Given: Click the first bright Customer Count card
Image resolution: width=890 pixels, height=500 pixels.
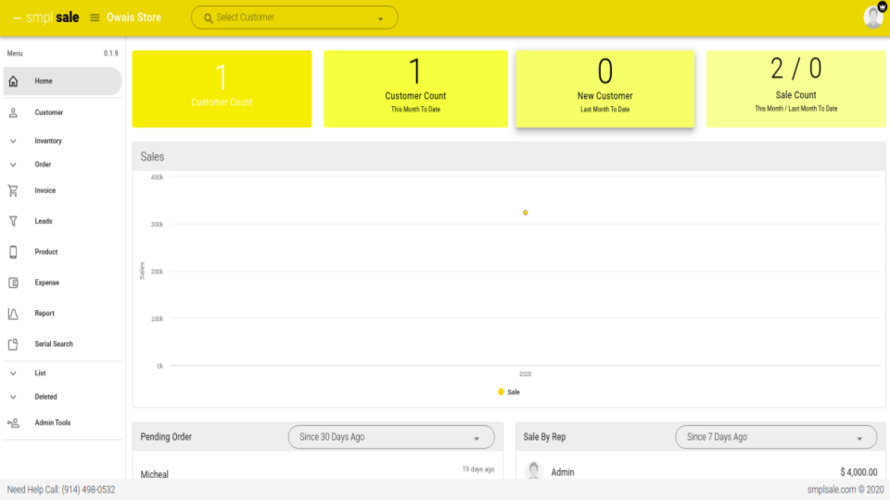Looking at the screenshot, I should point(222,89).
